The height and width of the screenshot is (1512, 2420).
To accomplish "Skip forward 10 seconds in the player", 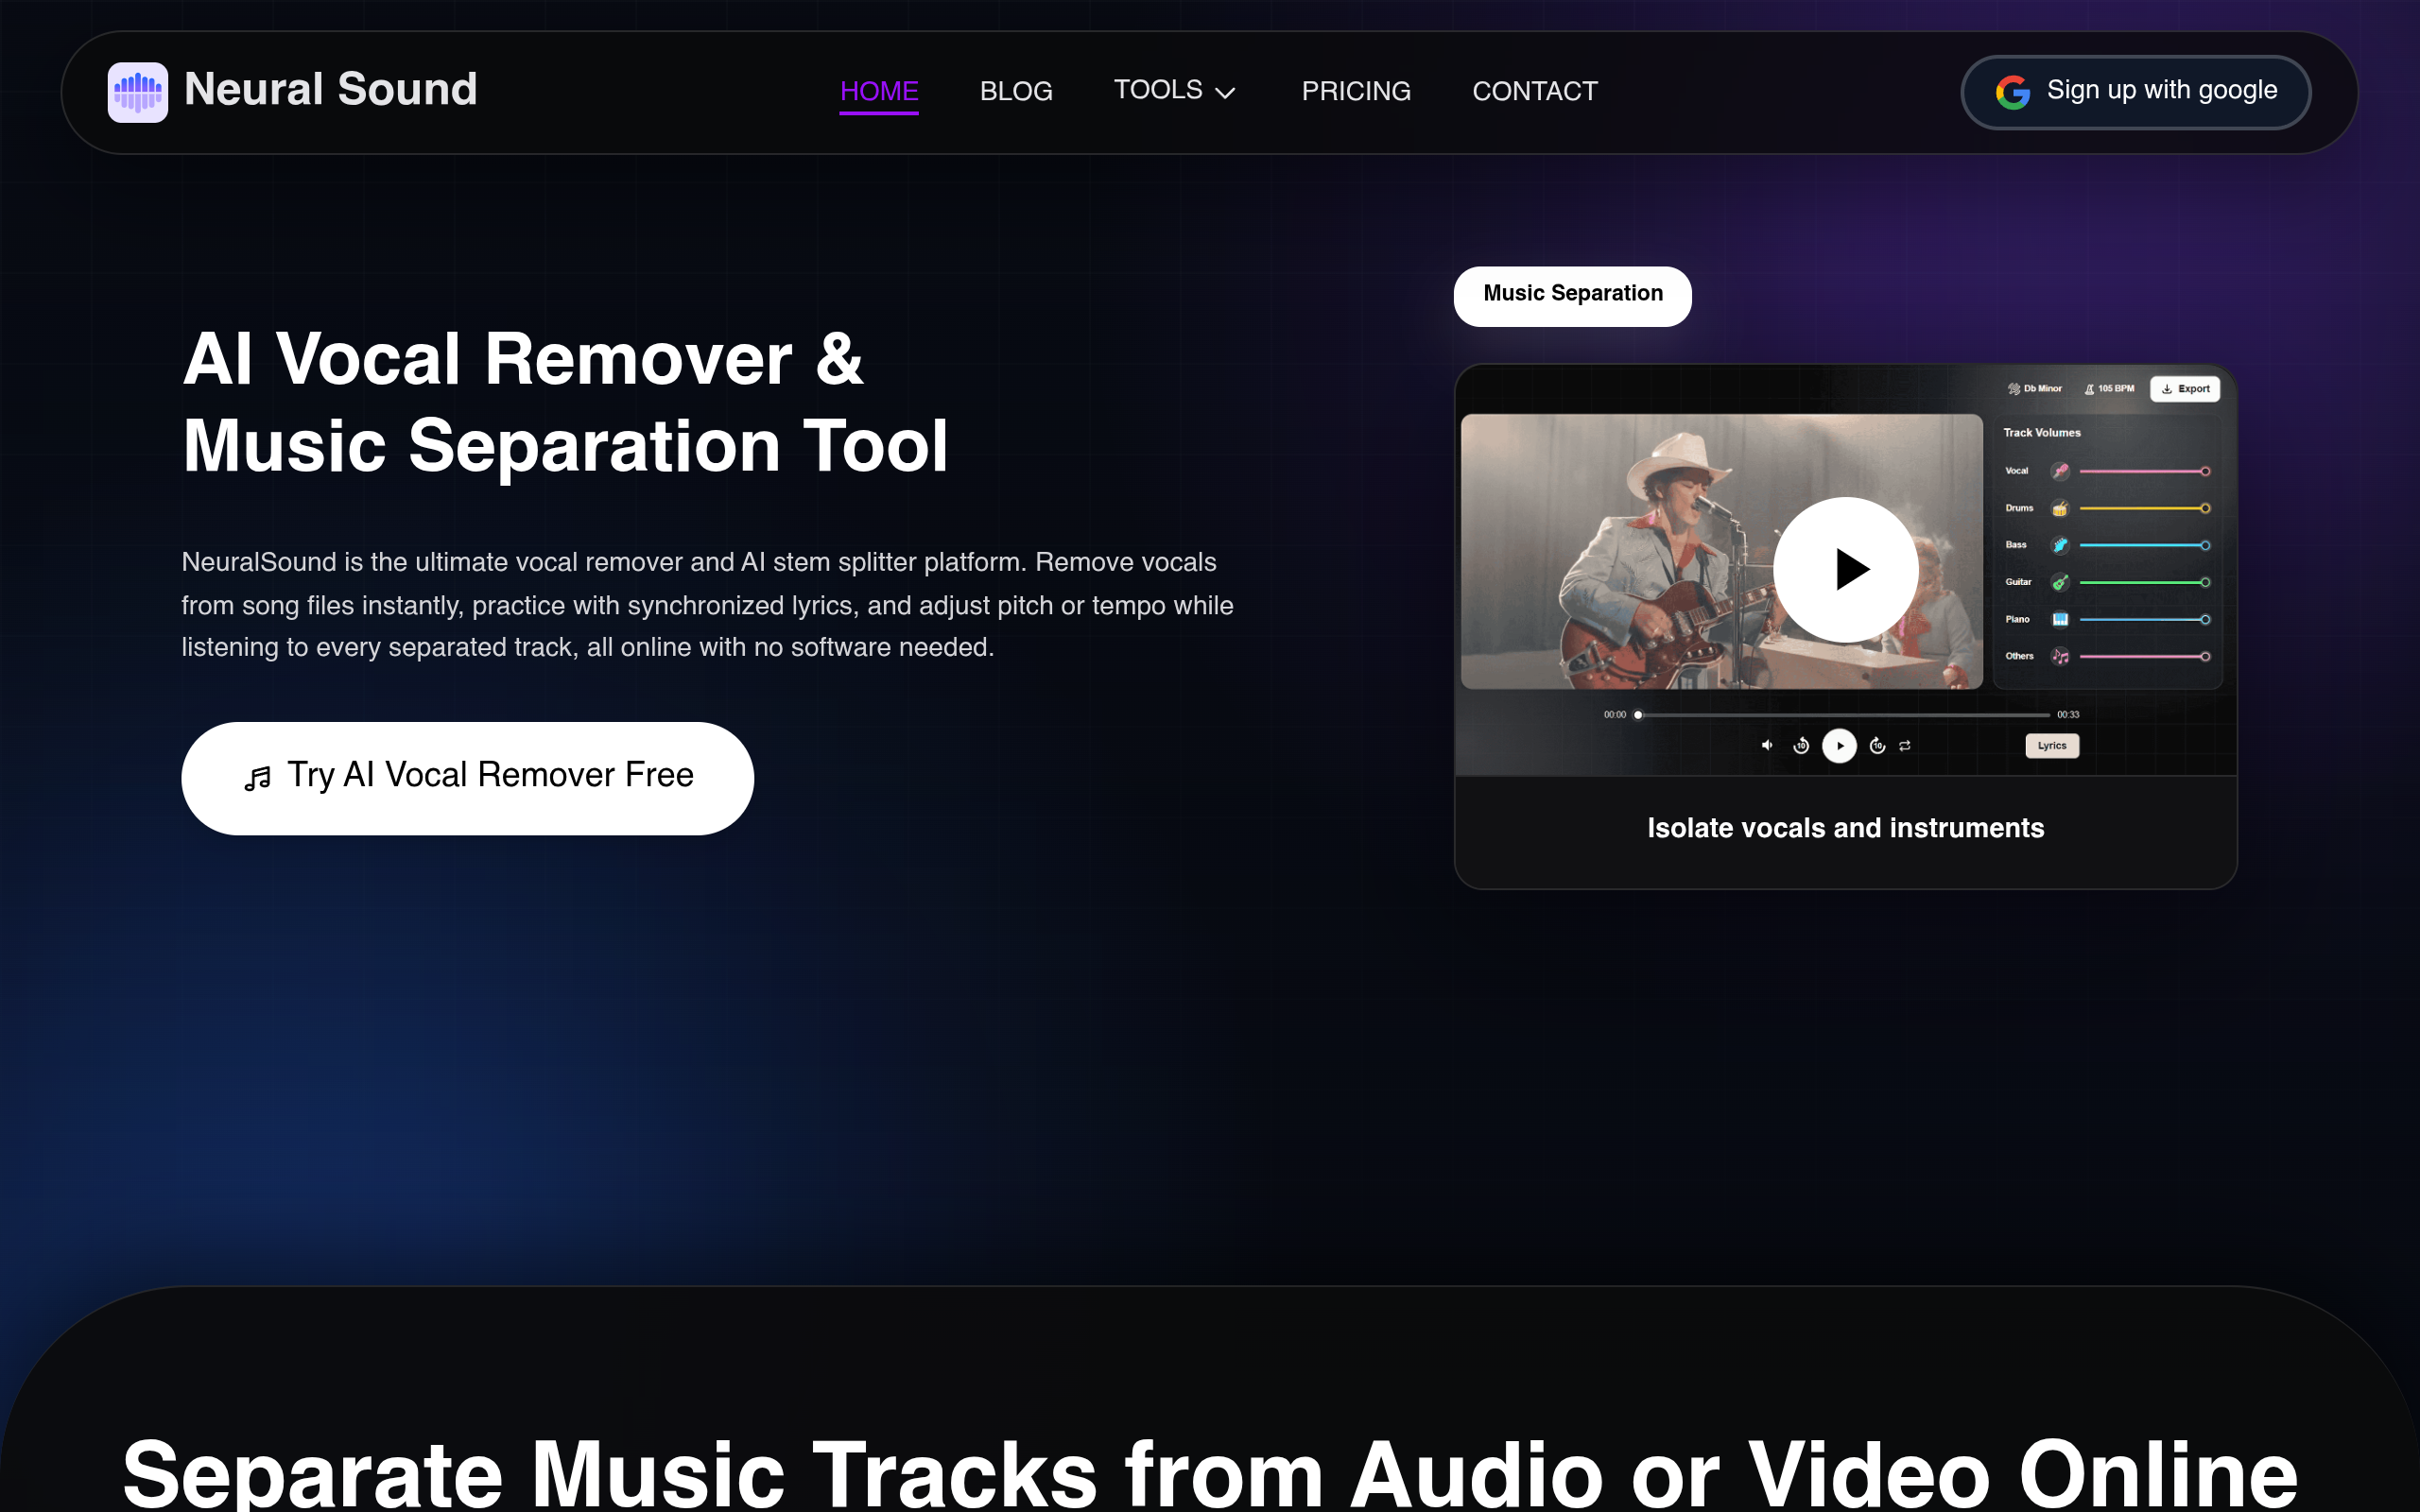I will (x=1877, y=745).
